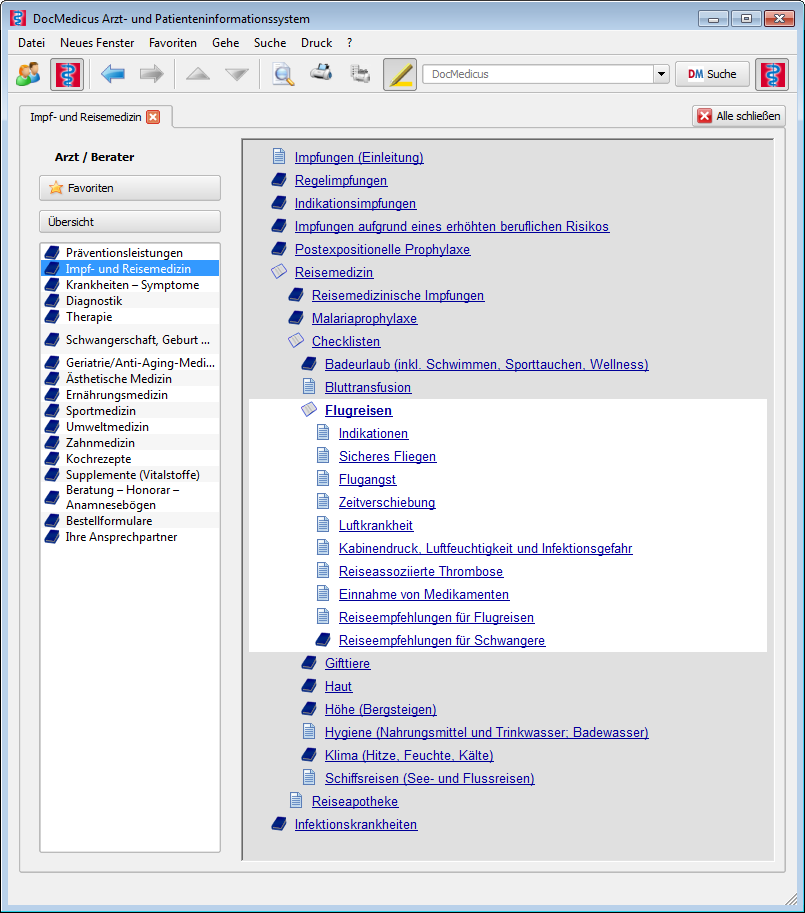The width and height of the screenshot is (805, 913).
Task: Collapse the Flugreisen open-book icon
Action: (x=309, y=409)
